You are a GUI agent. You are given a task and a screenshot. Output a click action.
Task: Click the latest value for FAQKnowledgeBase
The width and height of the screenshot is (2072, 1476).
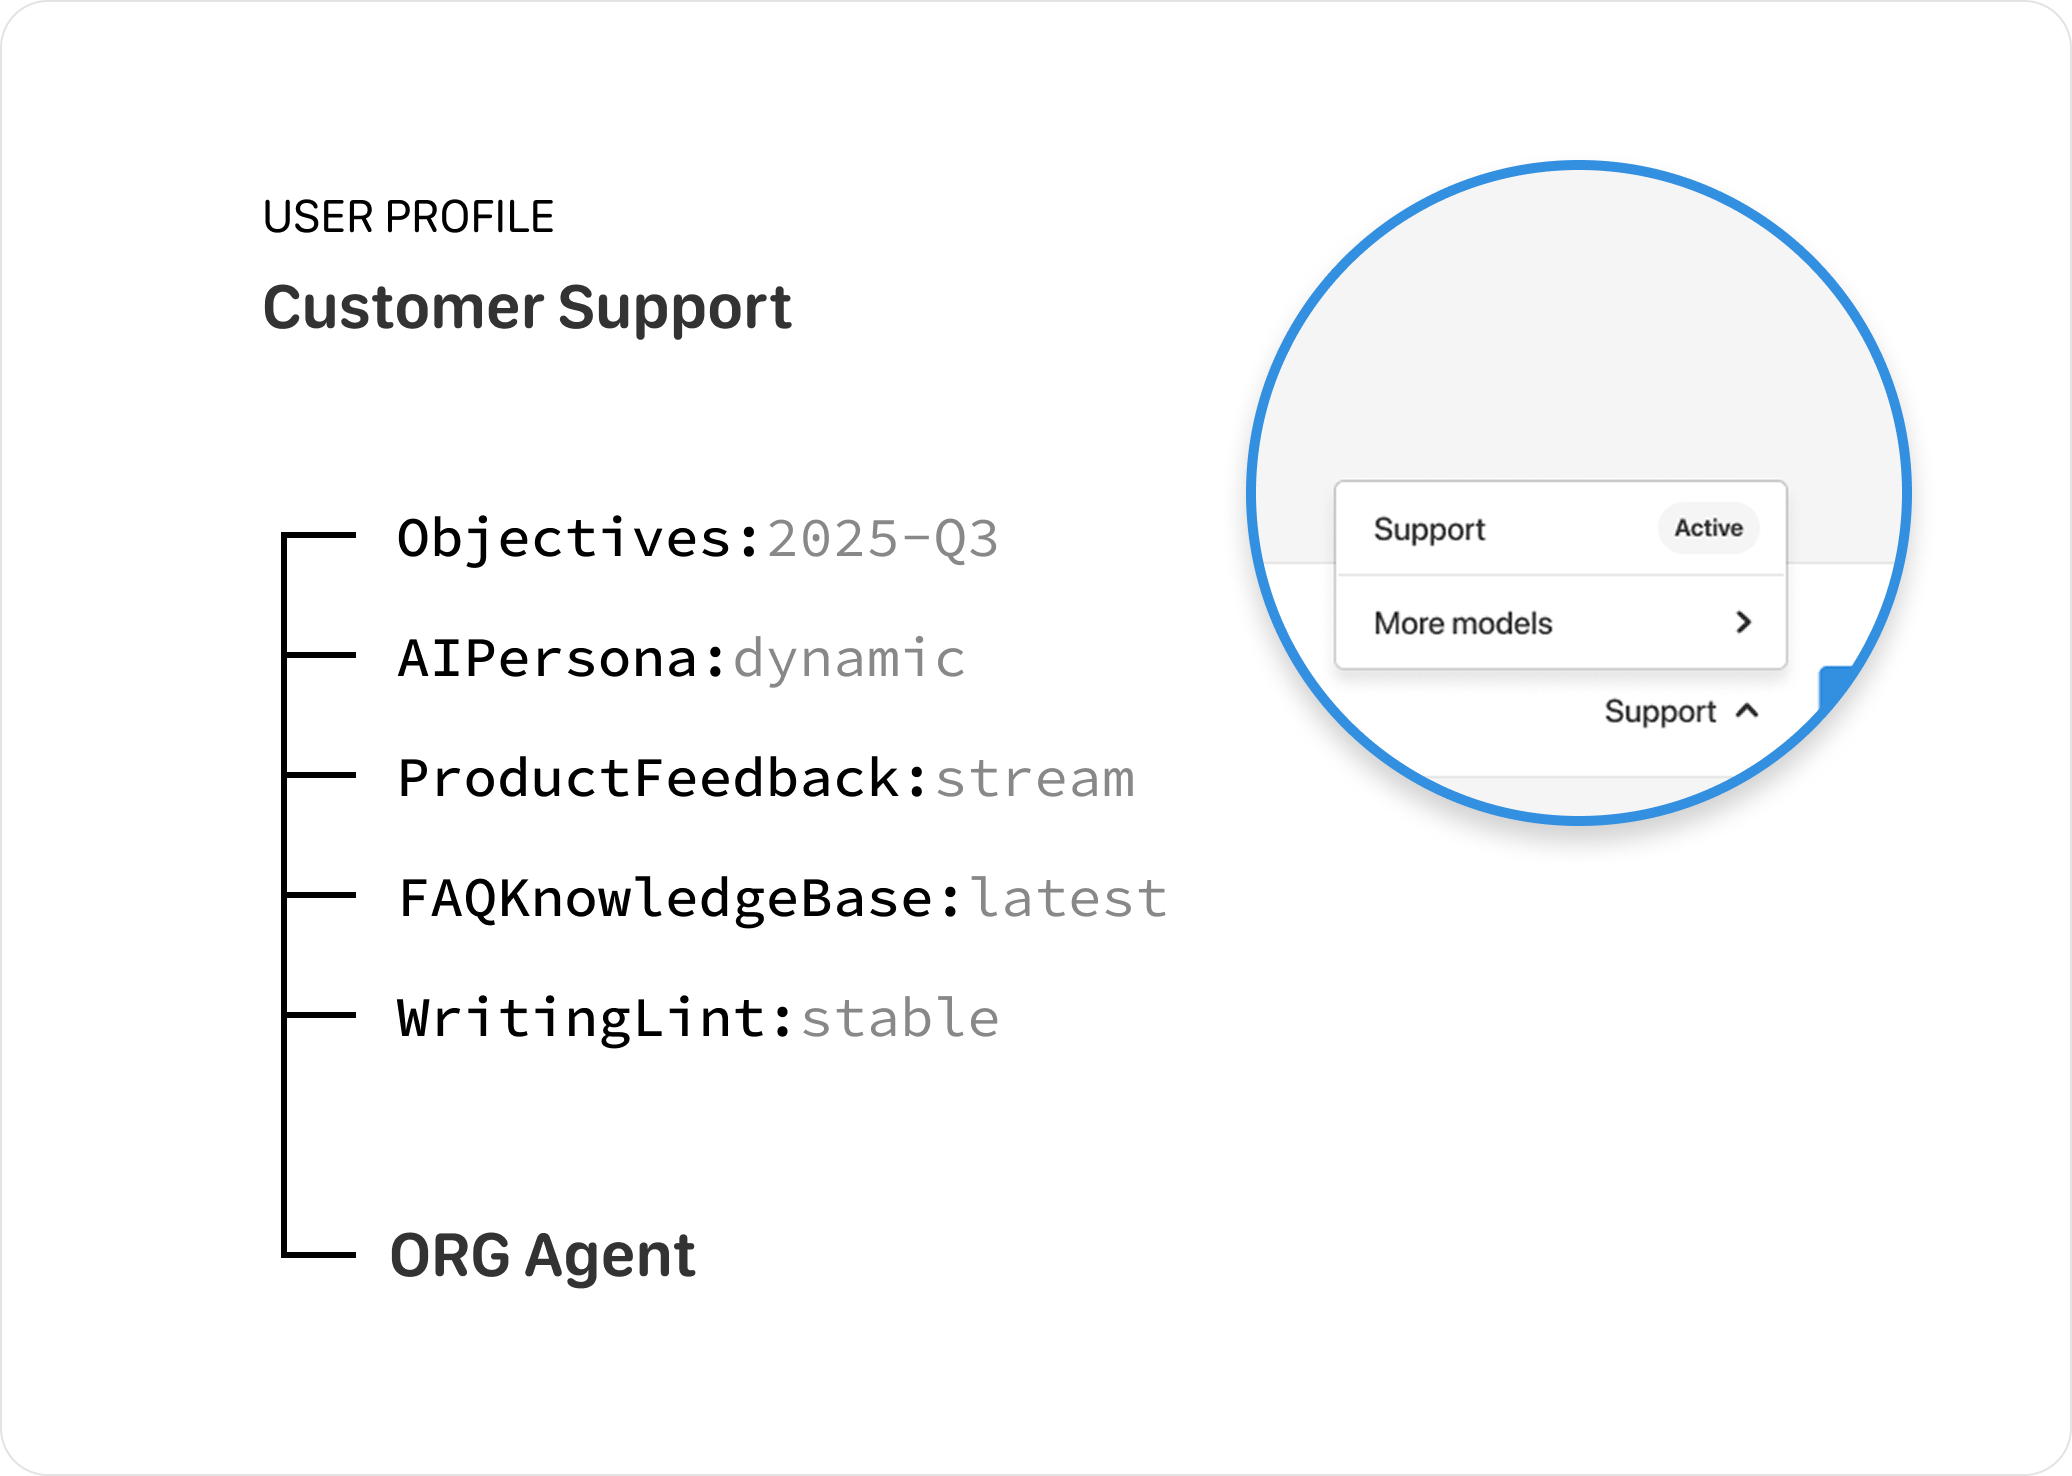[x=1068, y=898]
